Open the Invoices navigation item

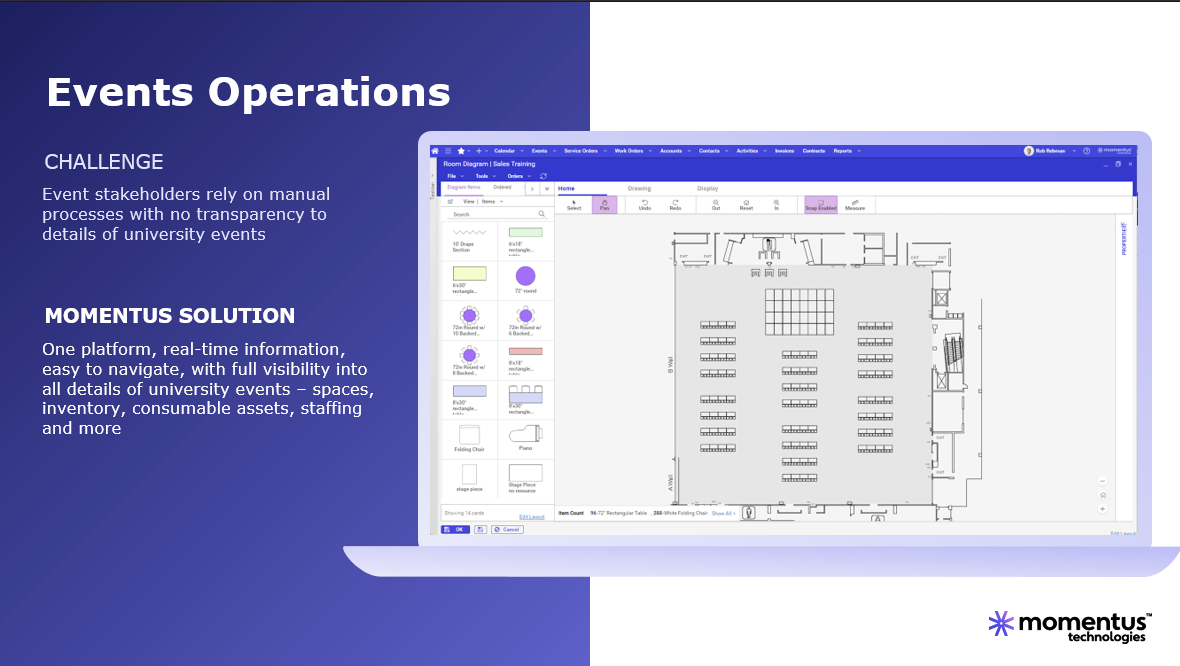(784, 151)
